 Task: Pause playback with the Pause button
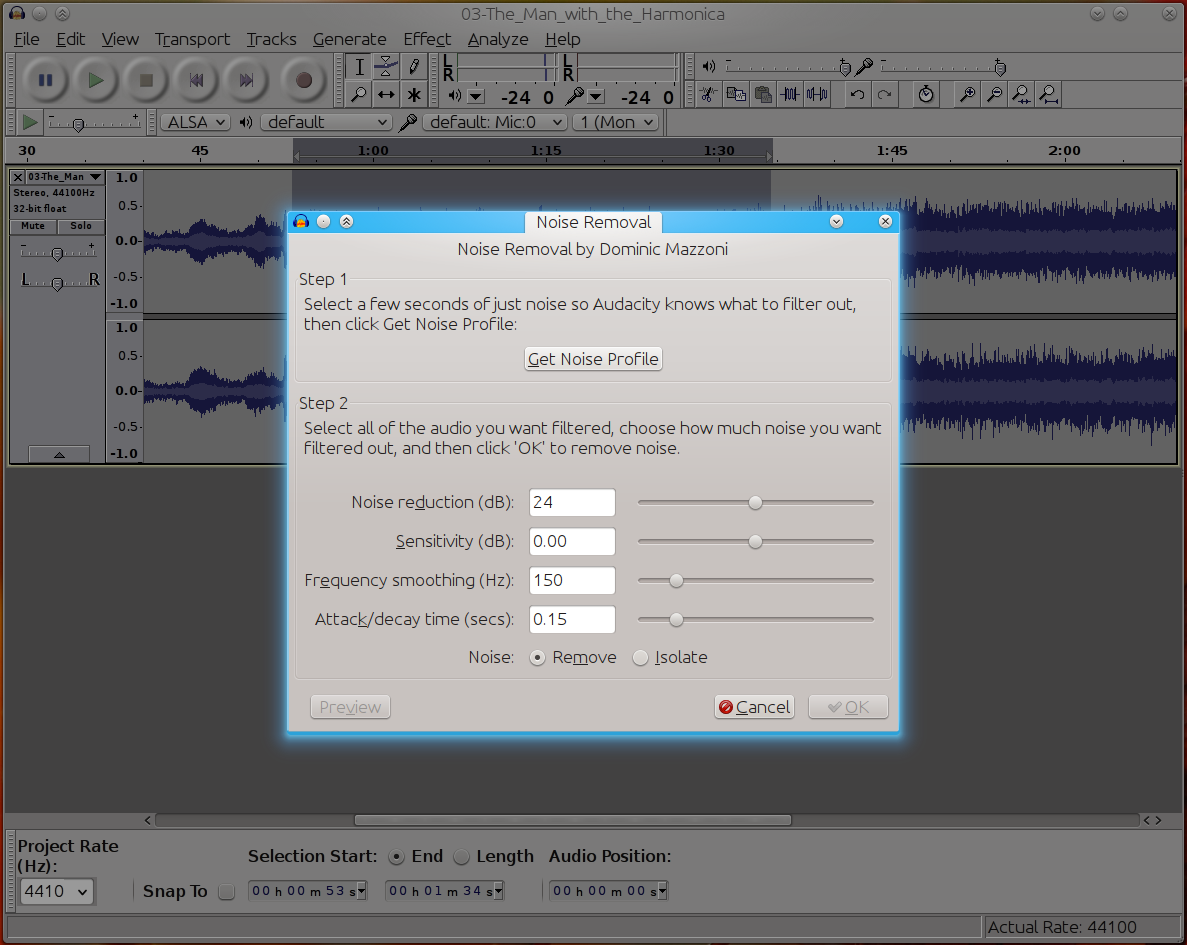tap(45, 80)
